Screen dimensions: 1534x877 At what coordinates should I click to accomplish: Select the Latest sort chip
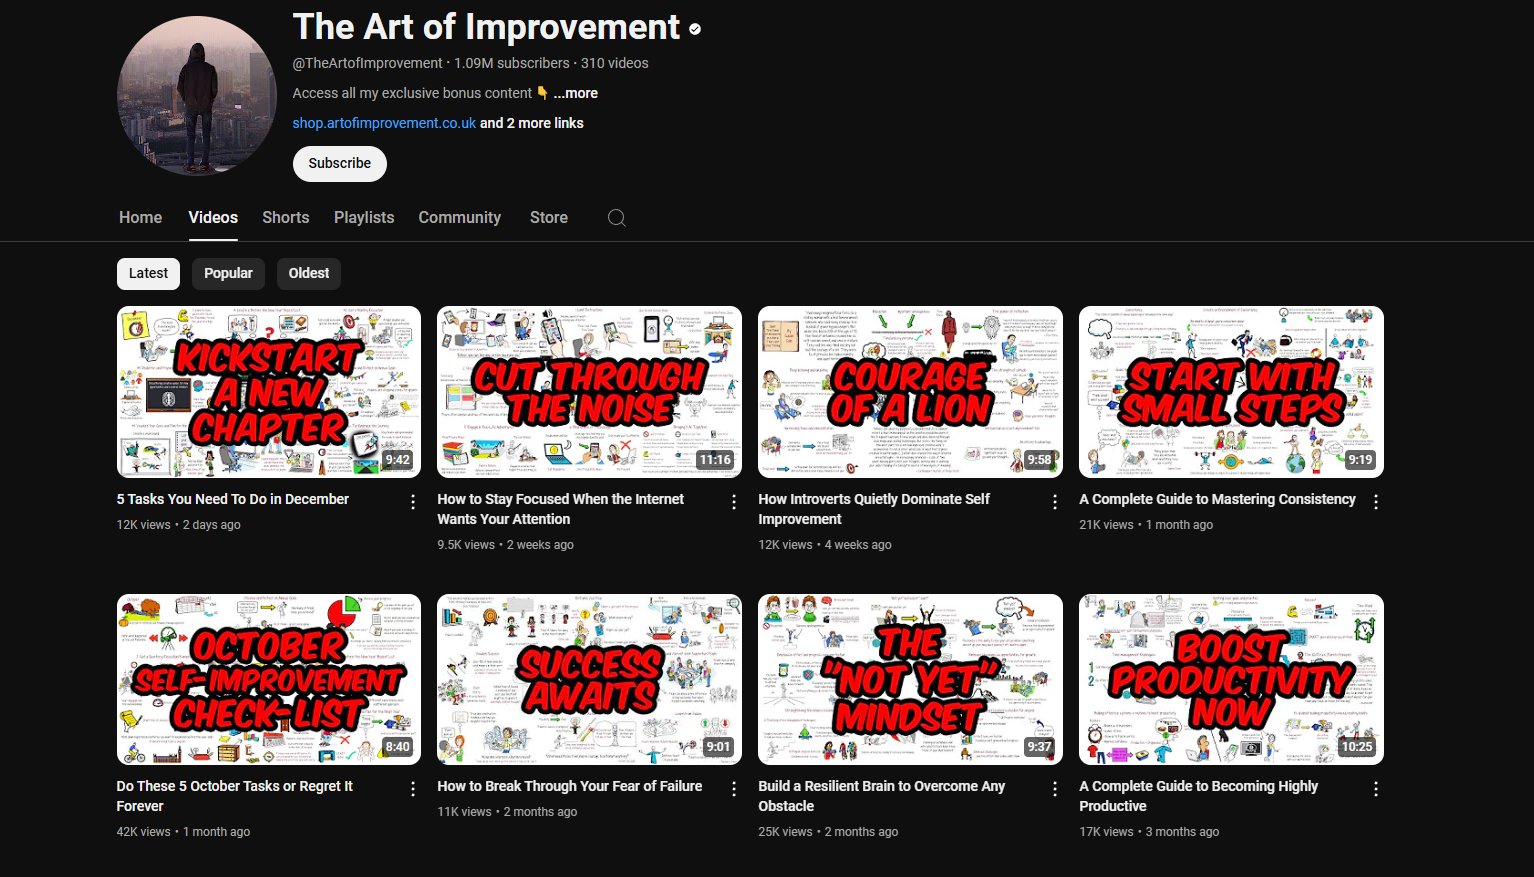point(148,273)
